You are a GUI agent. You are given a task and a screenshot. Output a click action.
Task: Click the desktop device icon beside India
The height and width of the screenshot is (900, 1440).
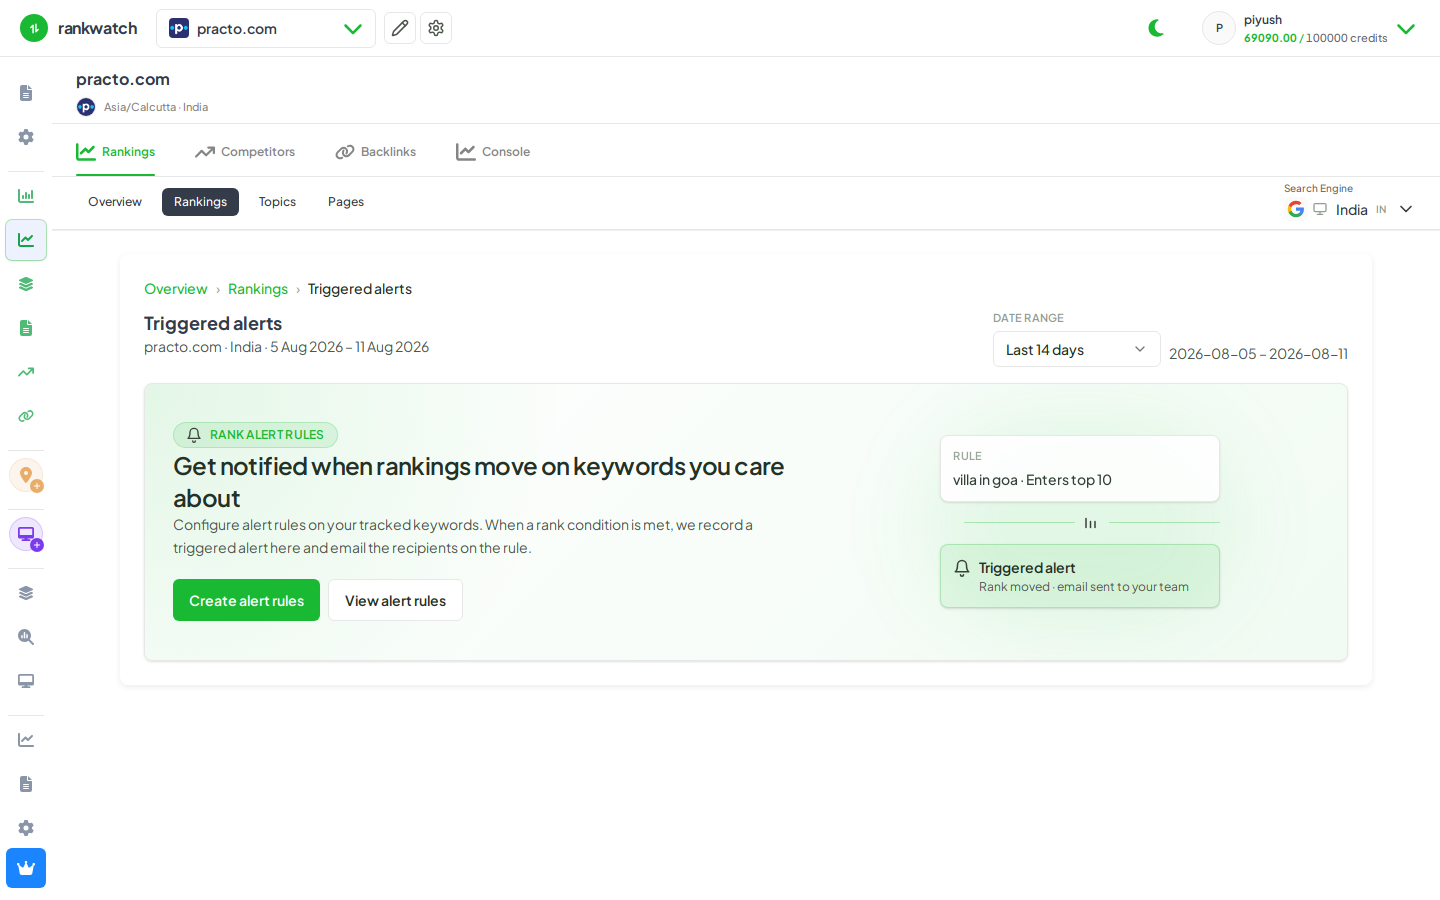1320,209
